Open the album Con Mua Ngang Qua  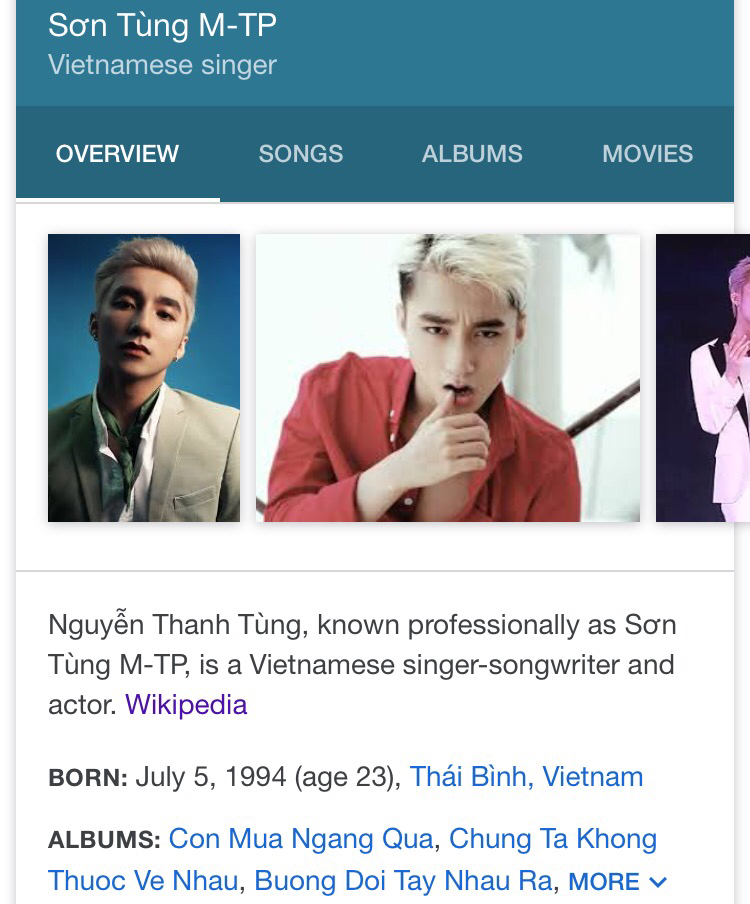[x=301, y=839]
